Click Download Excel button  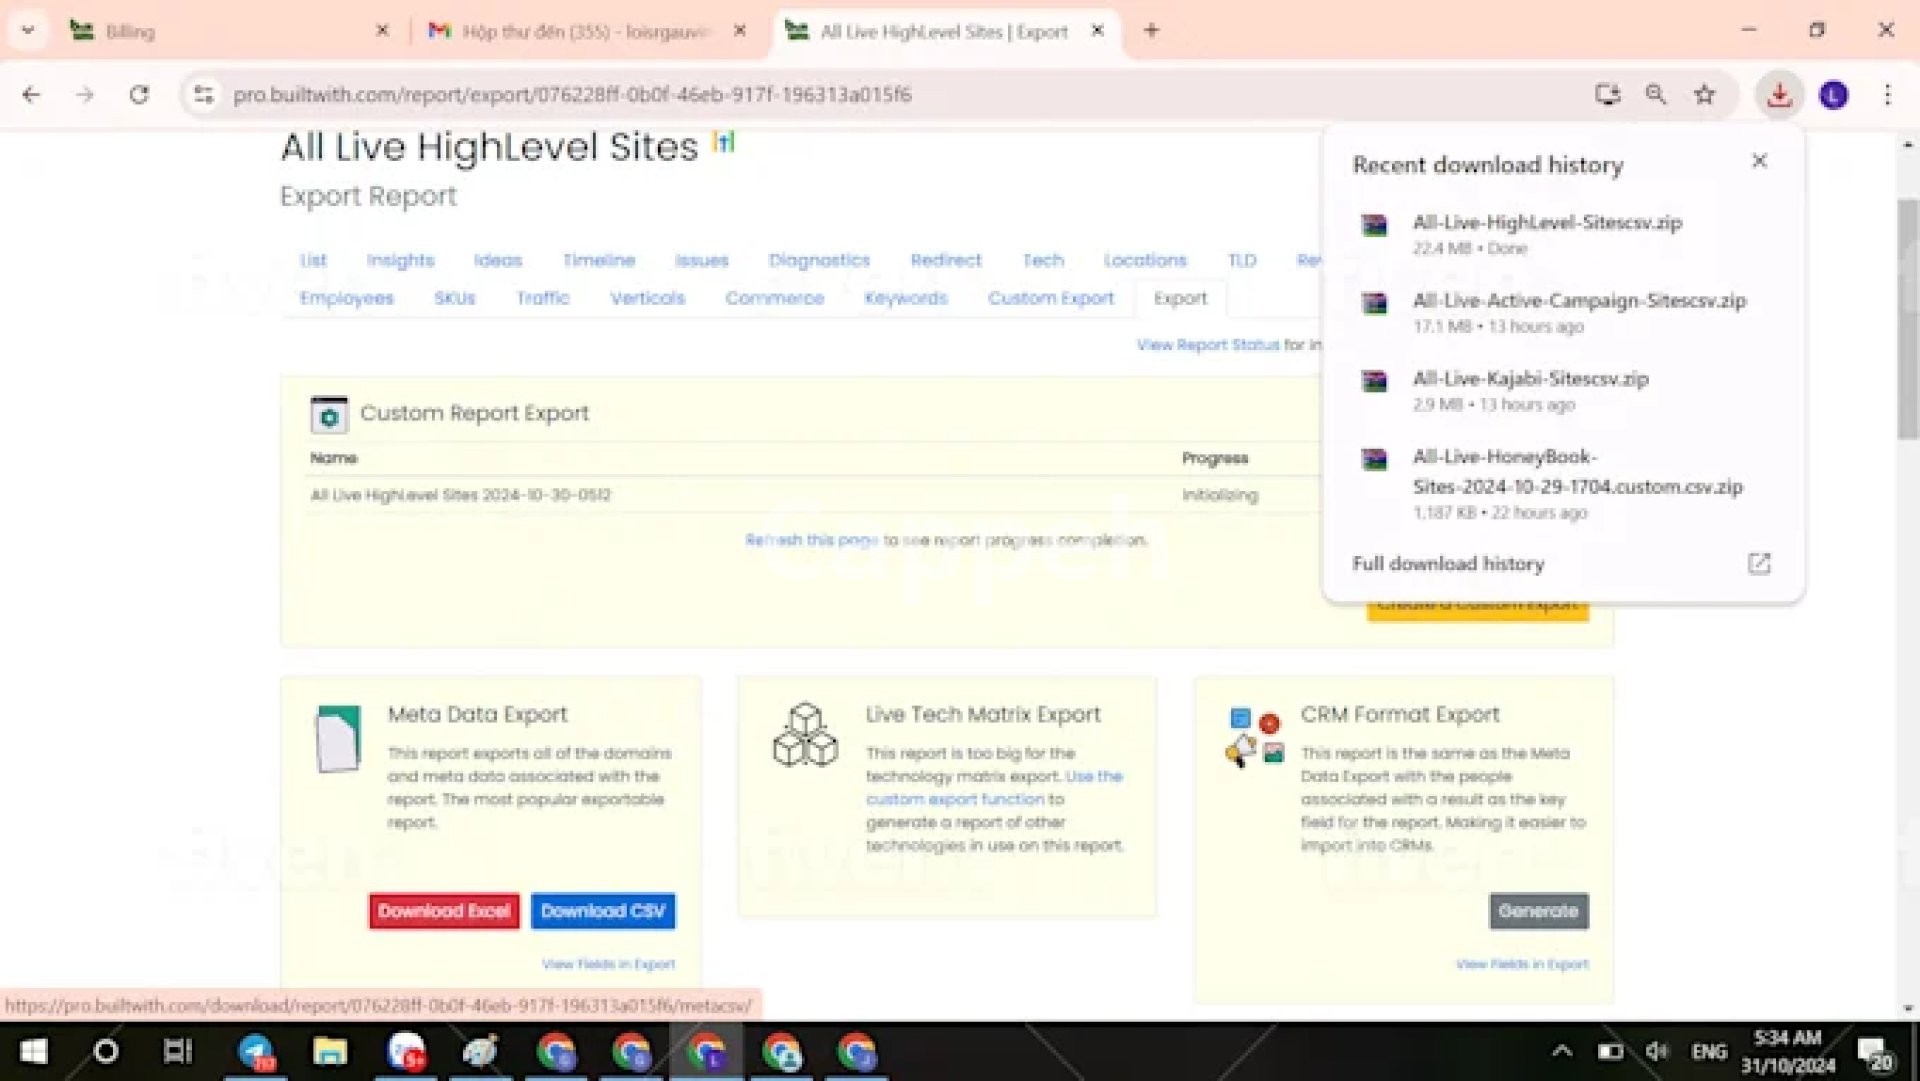444,911
